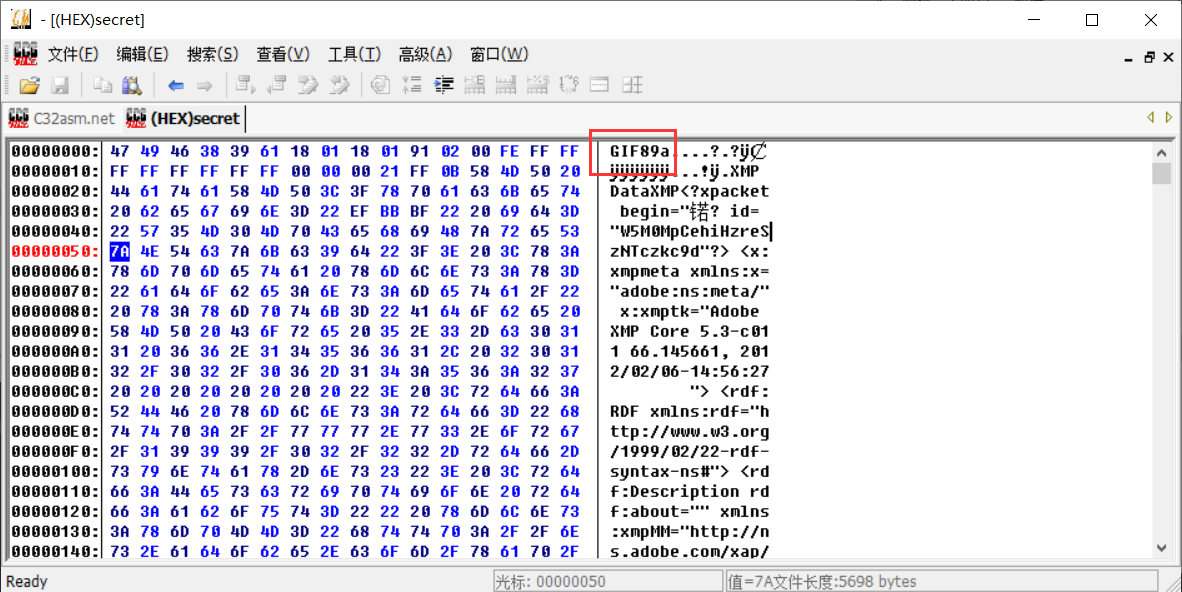Image resolution: width=1182 pixels, height=592 pixels.
Task: Click the toolbar icon showing numbers 1 and 6
Action: (x=568, y=84)
